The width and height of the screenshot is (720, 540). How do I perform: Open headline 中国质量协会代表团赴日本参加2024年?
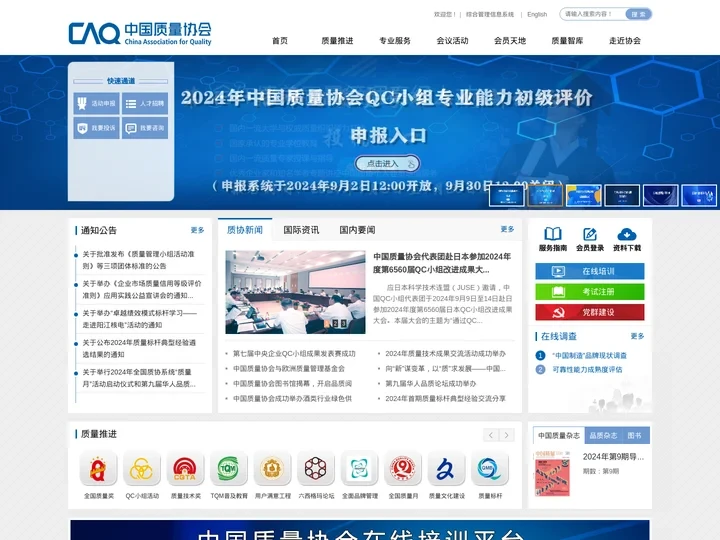(x=442, y=263)
